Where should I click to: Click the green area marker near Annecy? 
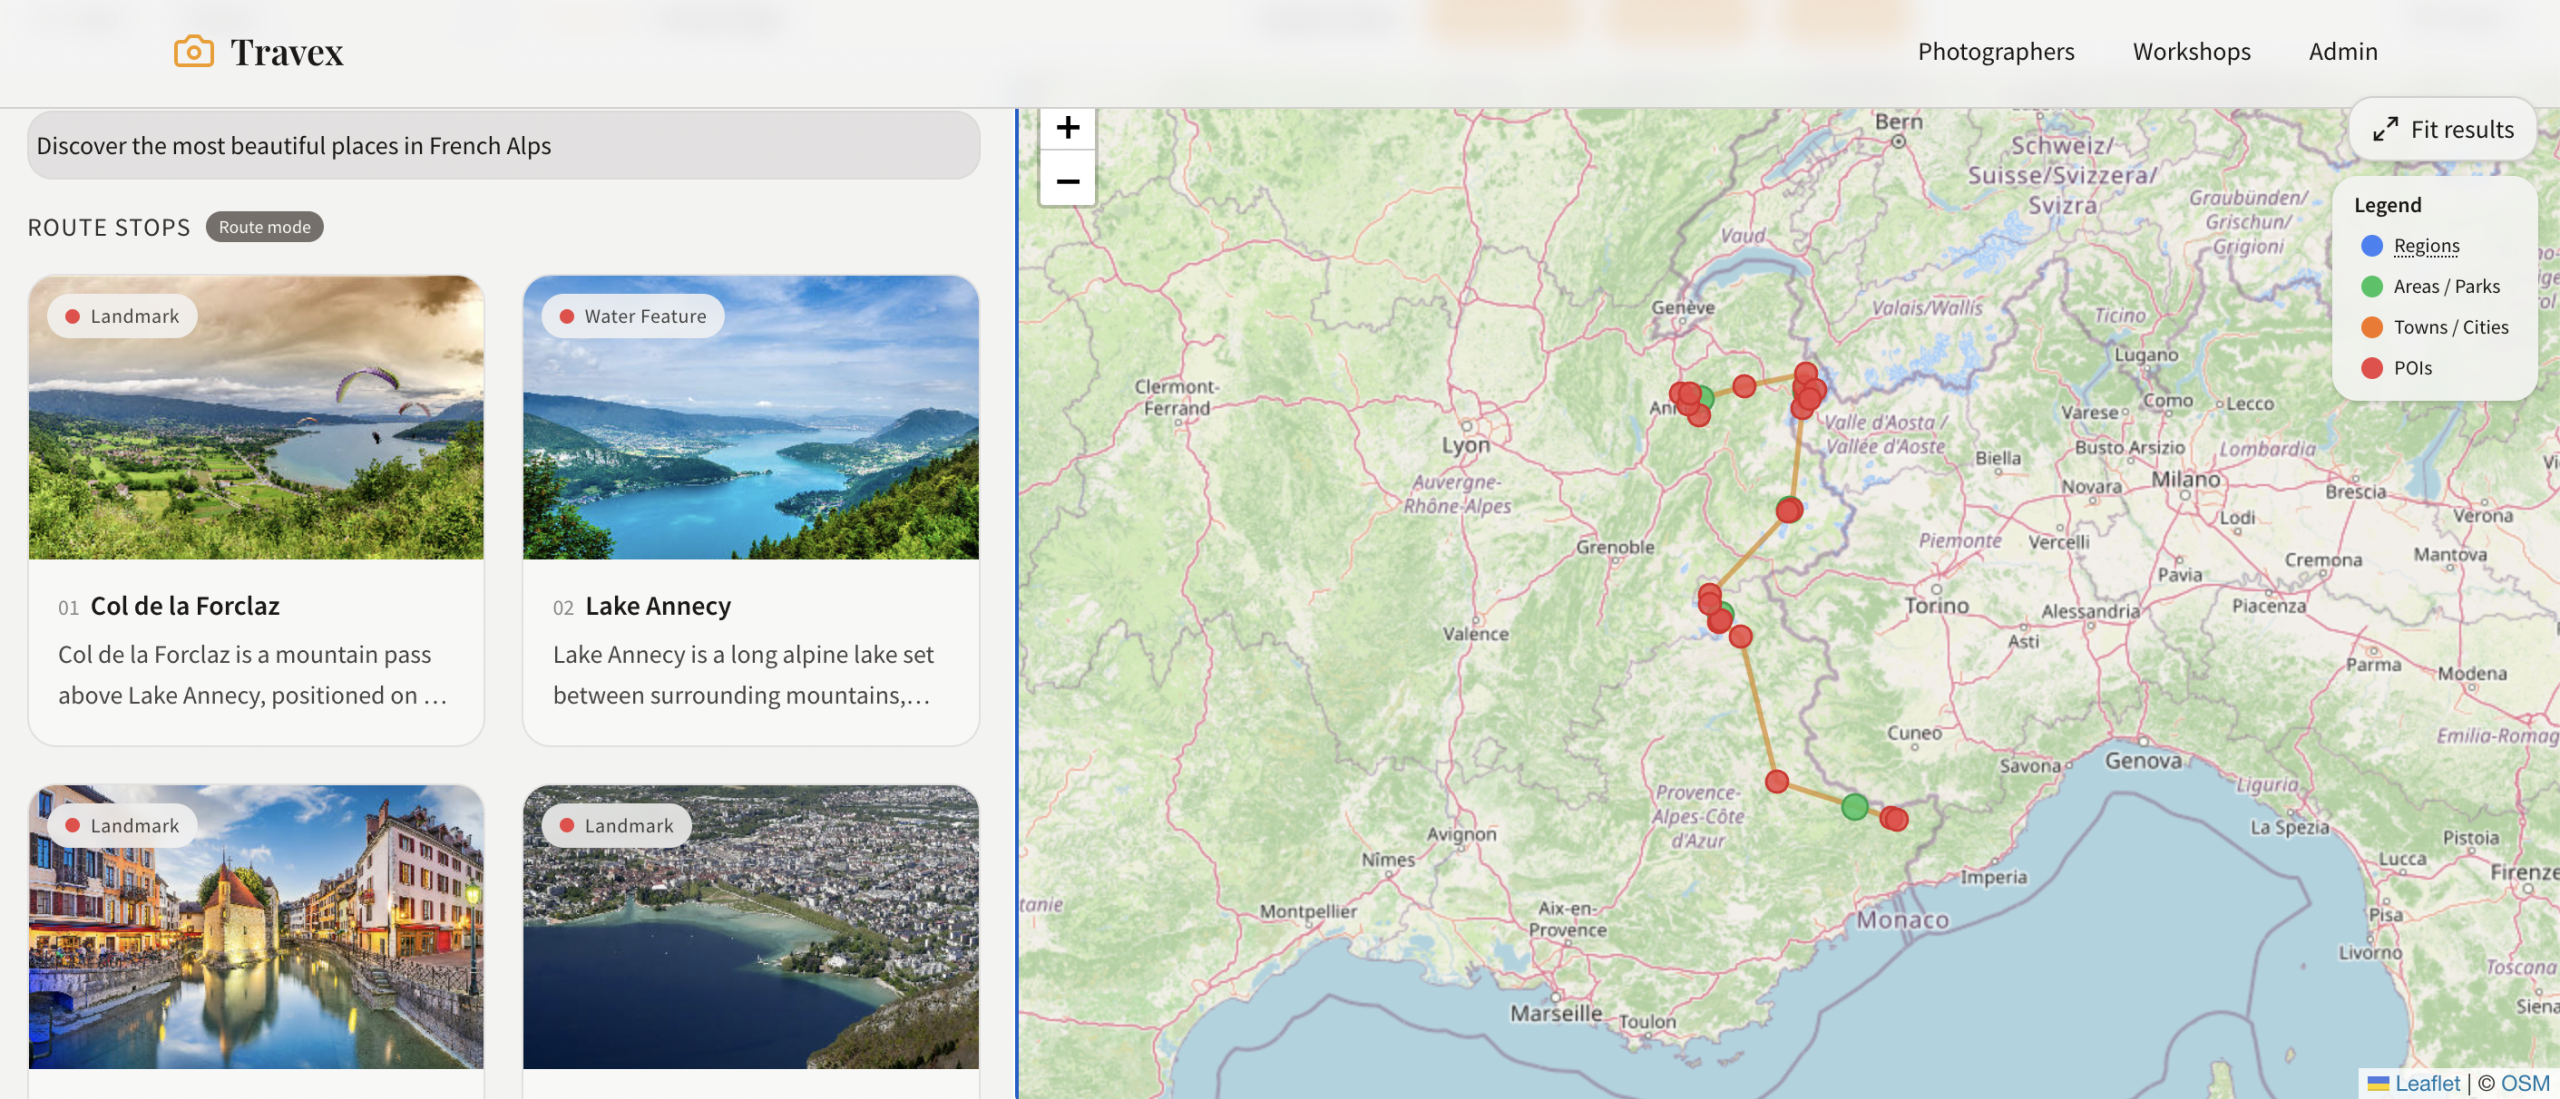(1704, 398)
